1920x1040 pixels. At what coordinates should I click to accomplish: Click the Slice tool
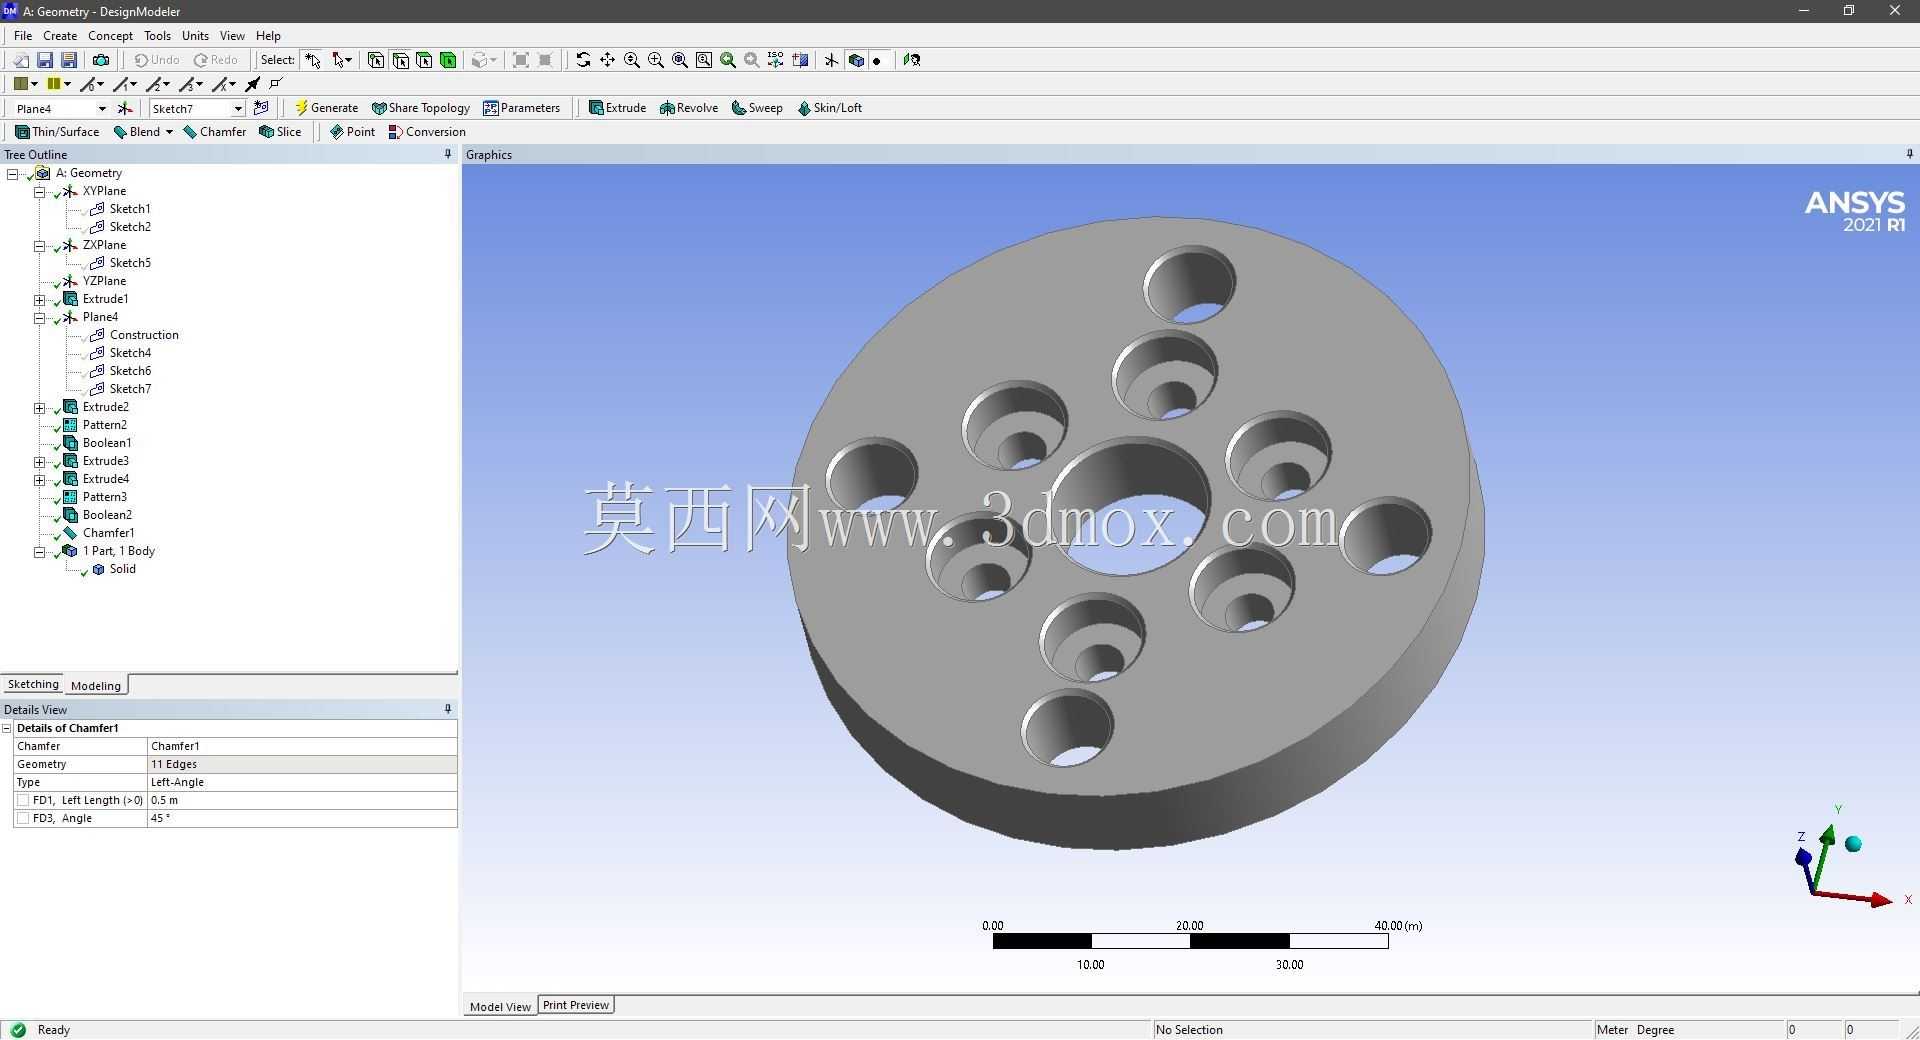click(x=280, y=132)
